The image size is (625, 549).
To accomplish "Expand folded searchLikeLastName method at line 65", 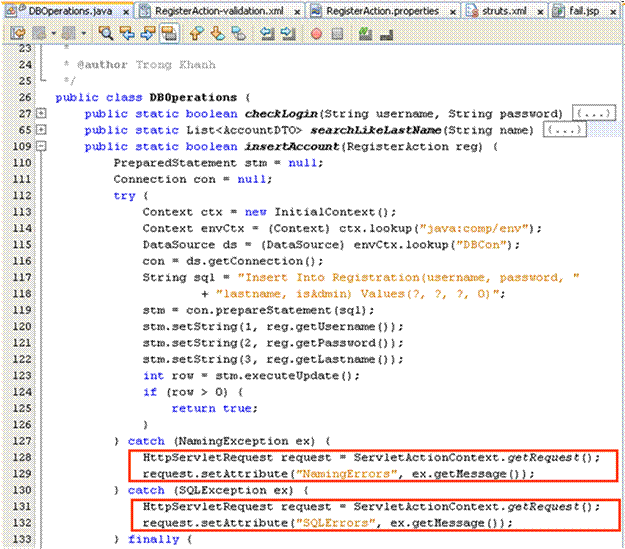I will pos(41,130).
